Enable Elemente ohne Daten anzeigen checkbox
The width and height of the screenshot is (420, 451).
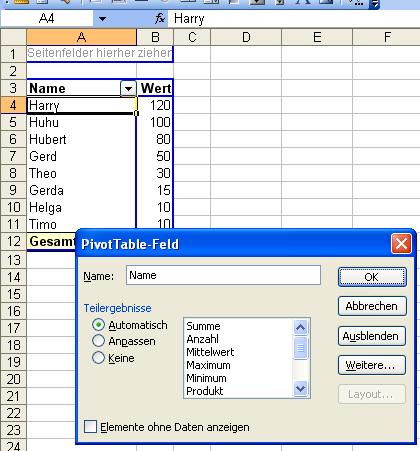click(90, 427)
